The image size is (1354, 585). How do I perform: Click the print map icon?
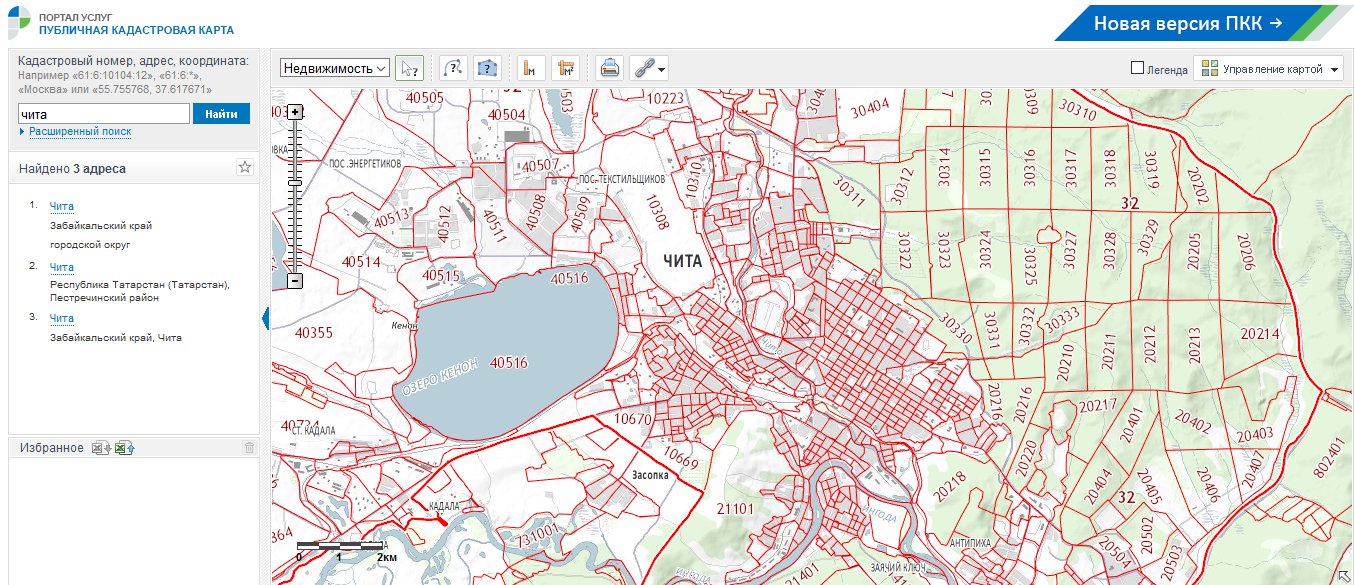[x=609, y=68]
